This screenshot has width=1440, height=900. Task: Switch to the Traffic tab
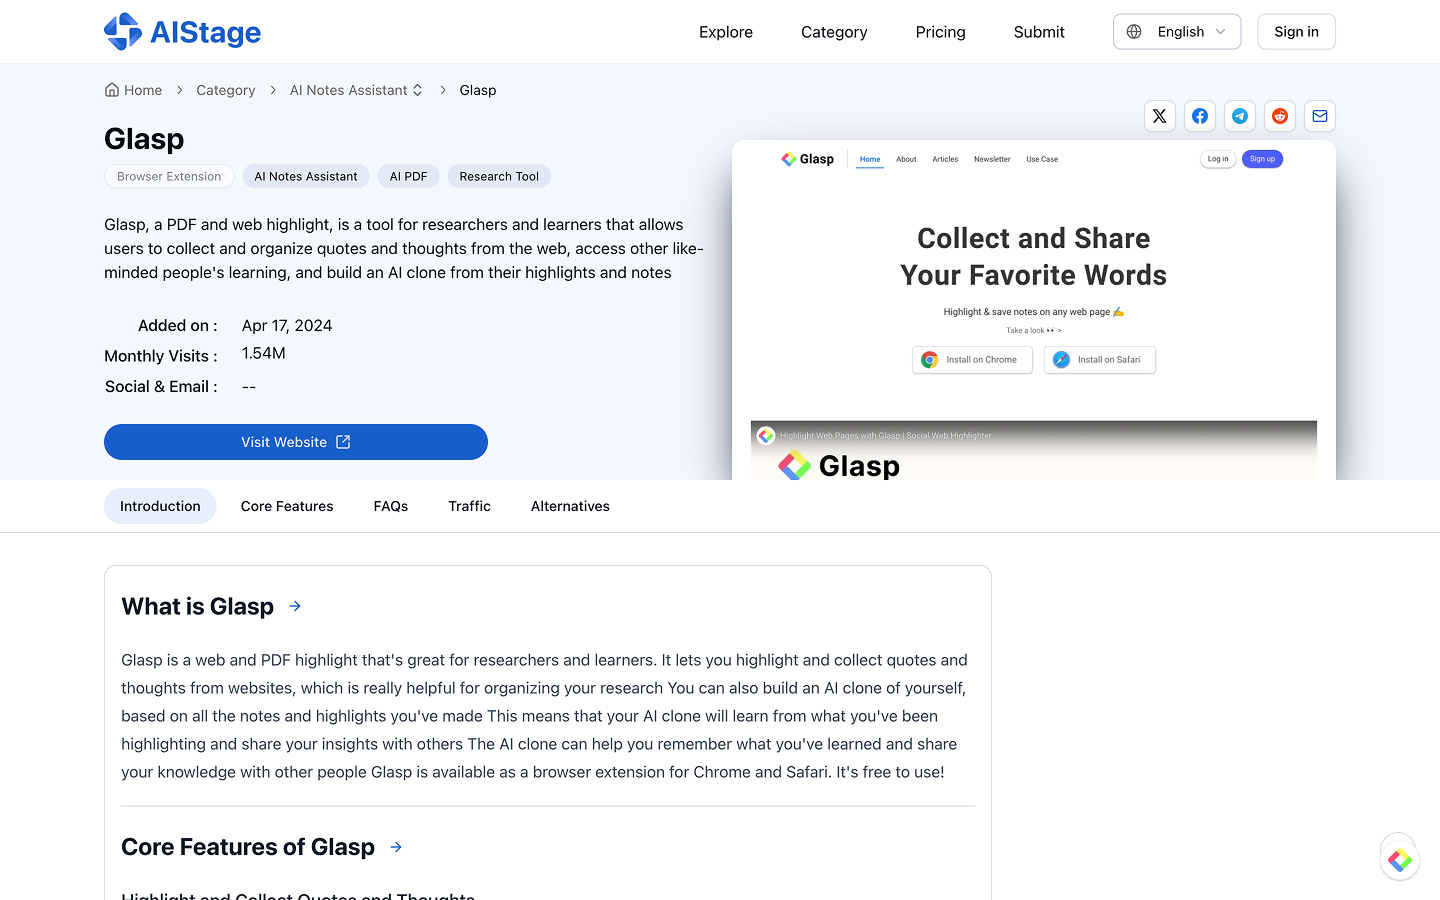470,506
